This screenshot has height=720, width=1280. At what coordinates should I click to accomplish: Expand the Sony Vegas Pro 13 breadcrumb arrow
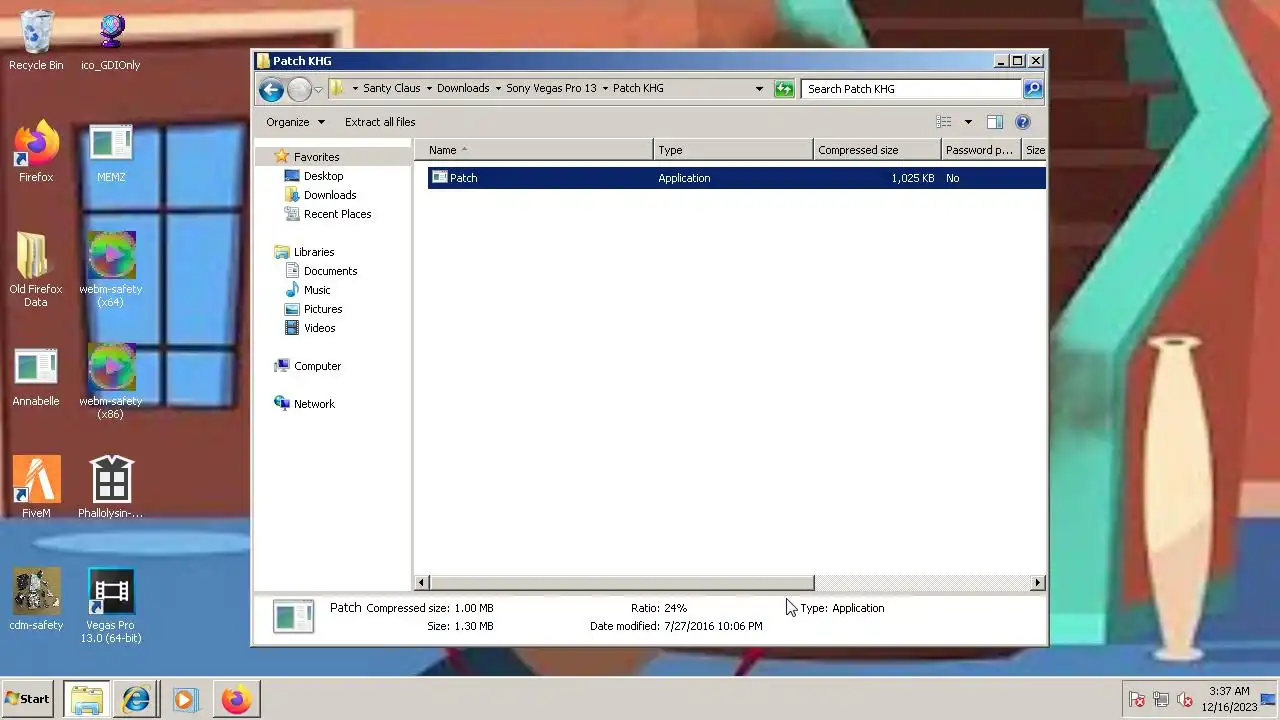click(605, 88)
